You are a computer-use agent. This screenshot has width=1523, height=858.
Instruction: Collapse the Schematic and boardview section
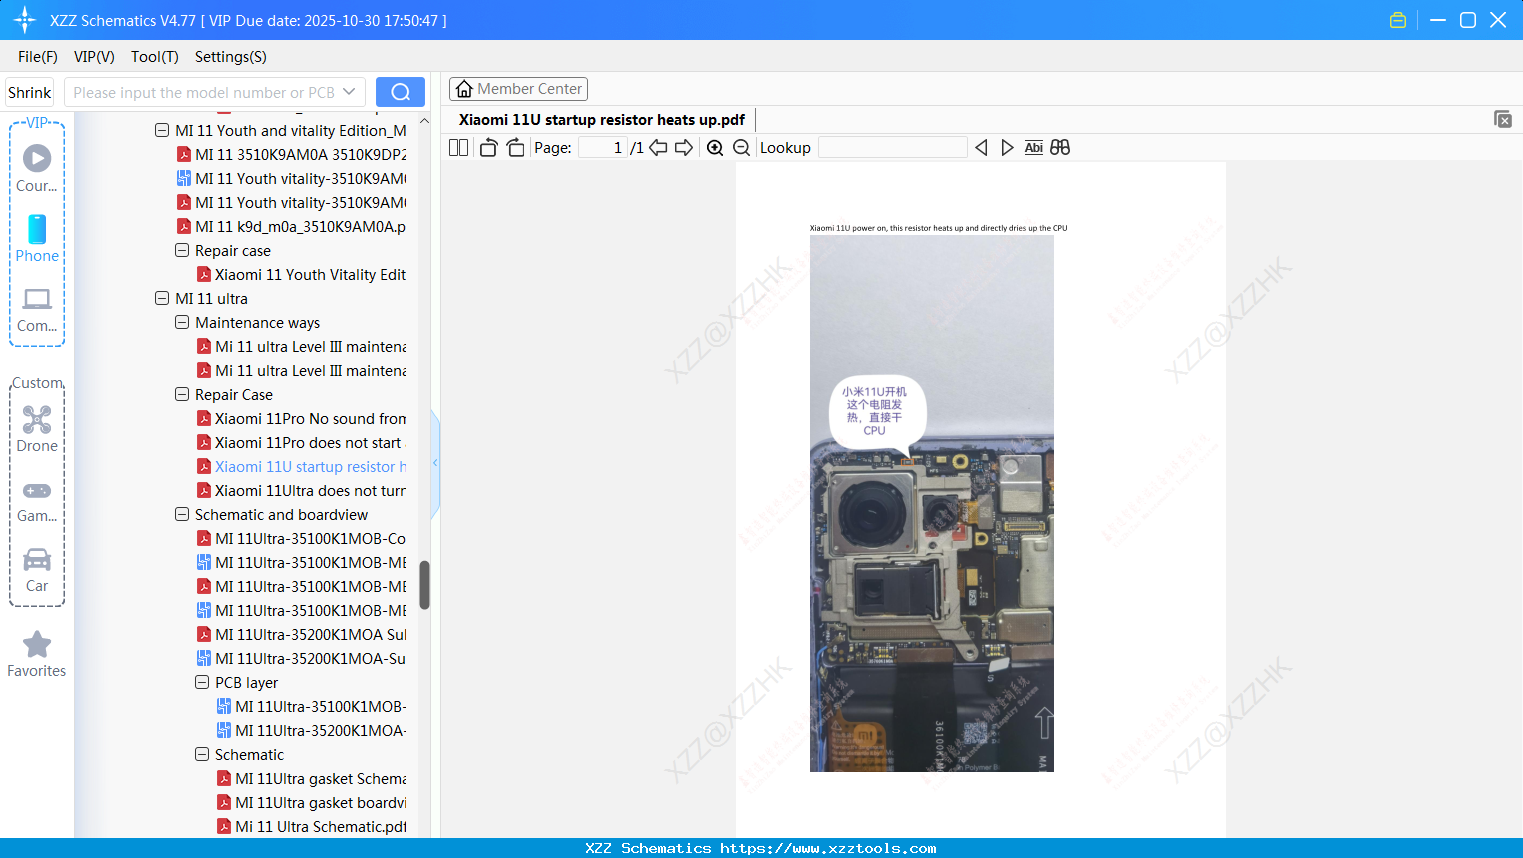(x=182, y=514)
